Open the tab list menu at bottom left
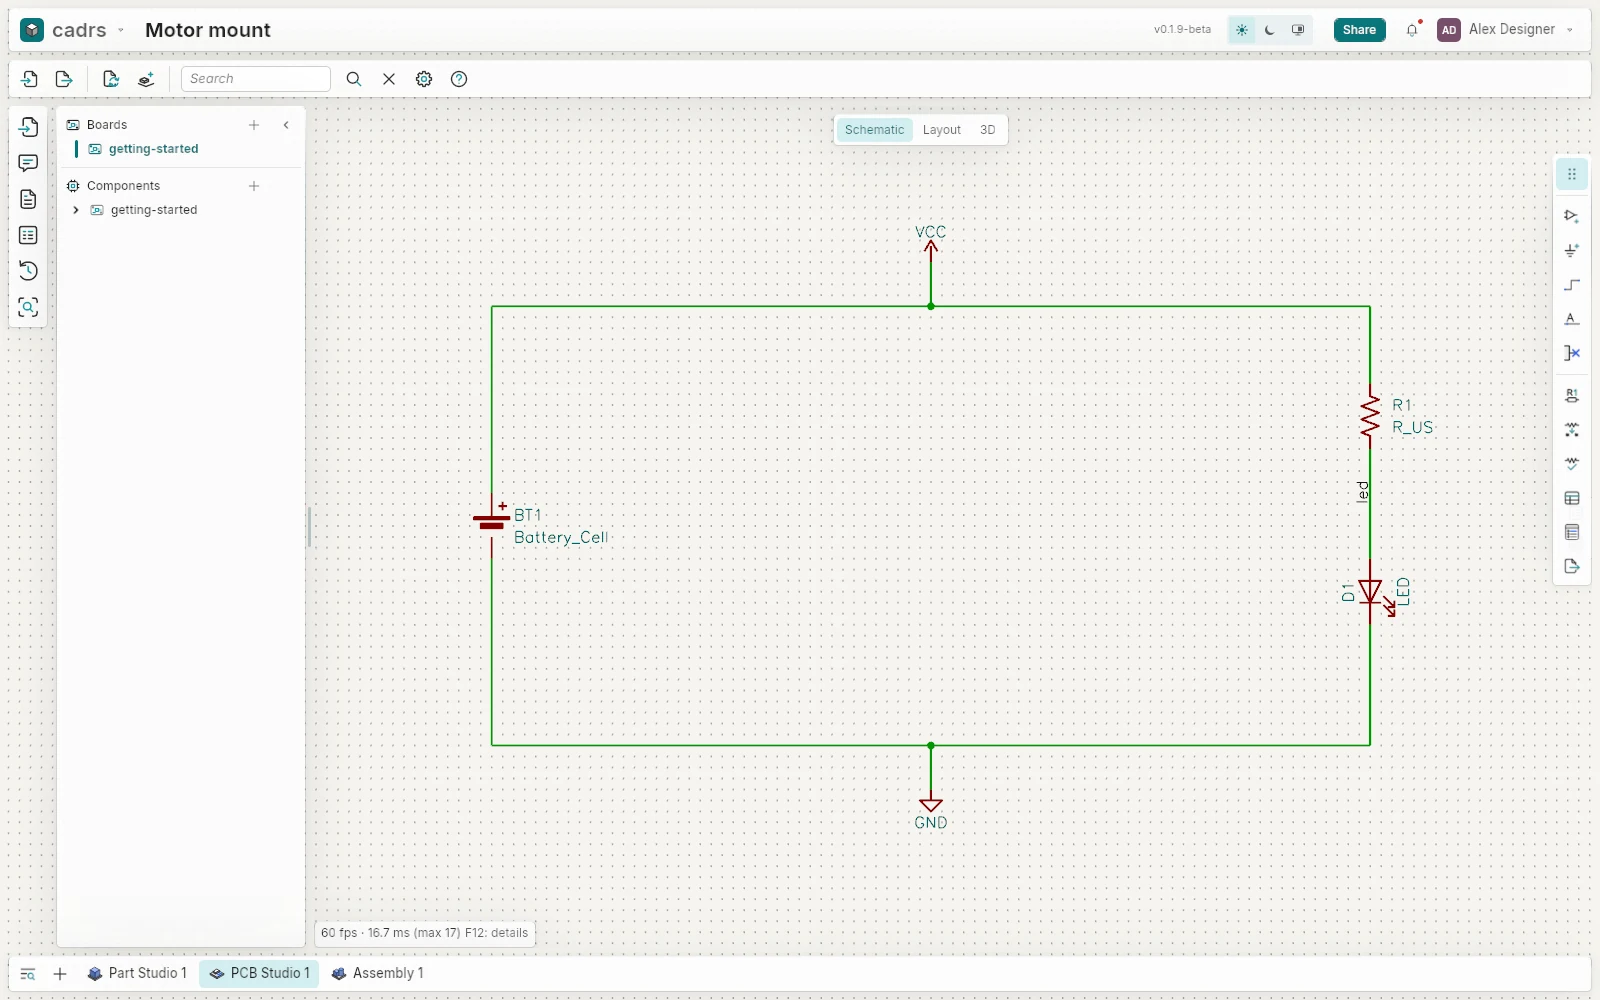This screenshot has height=1000, width=1600. 28,974
